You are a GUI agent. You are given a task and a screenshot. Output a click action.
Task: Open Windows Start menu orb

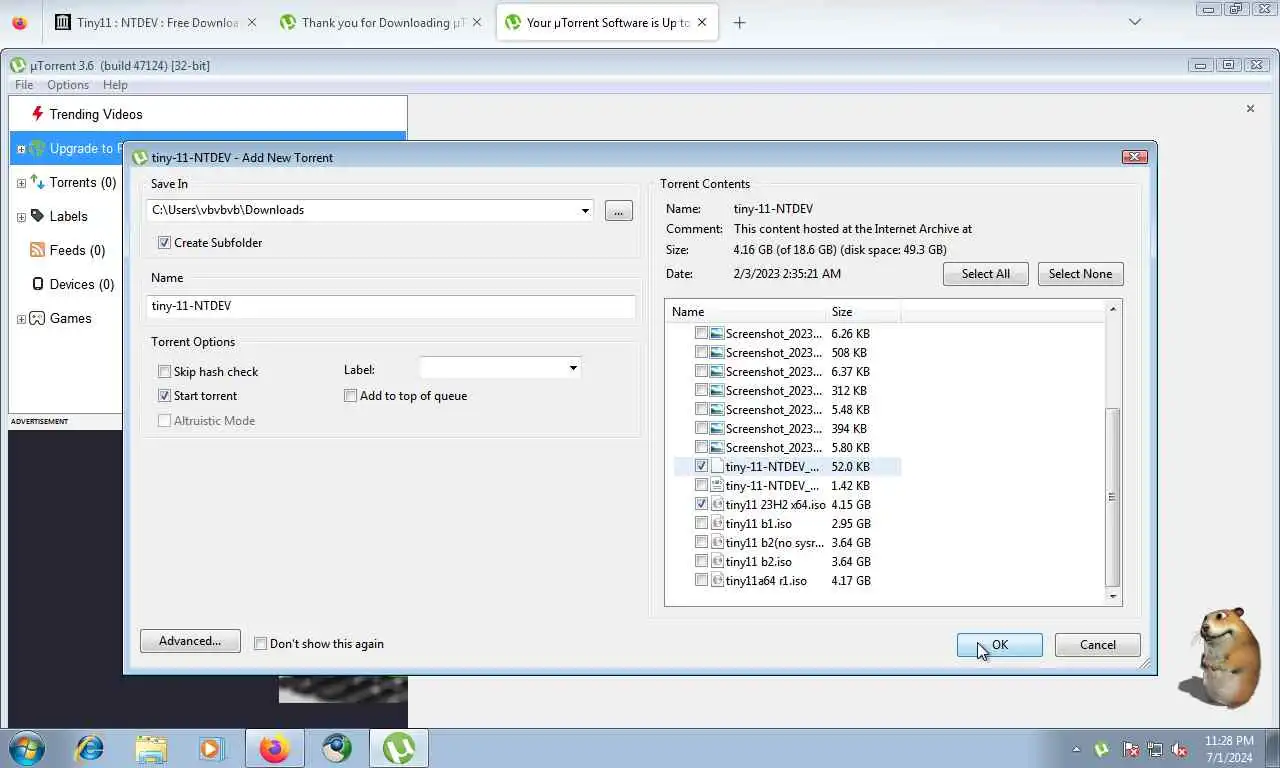coord(25,748)
